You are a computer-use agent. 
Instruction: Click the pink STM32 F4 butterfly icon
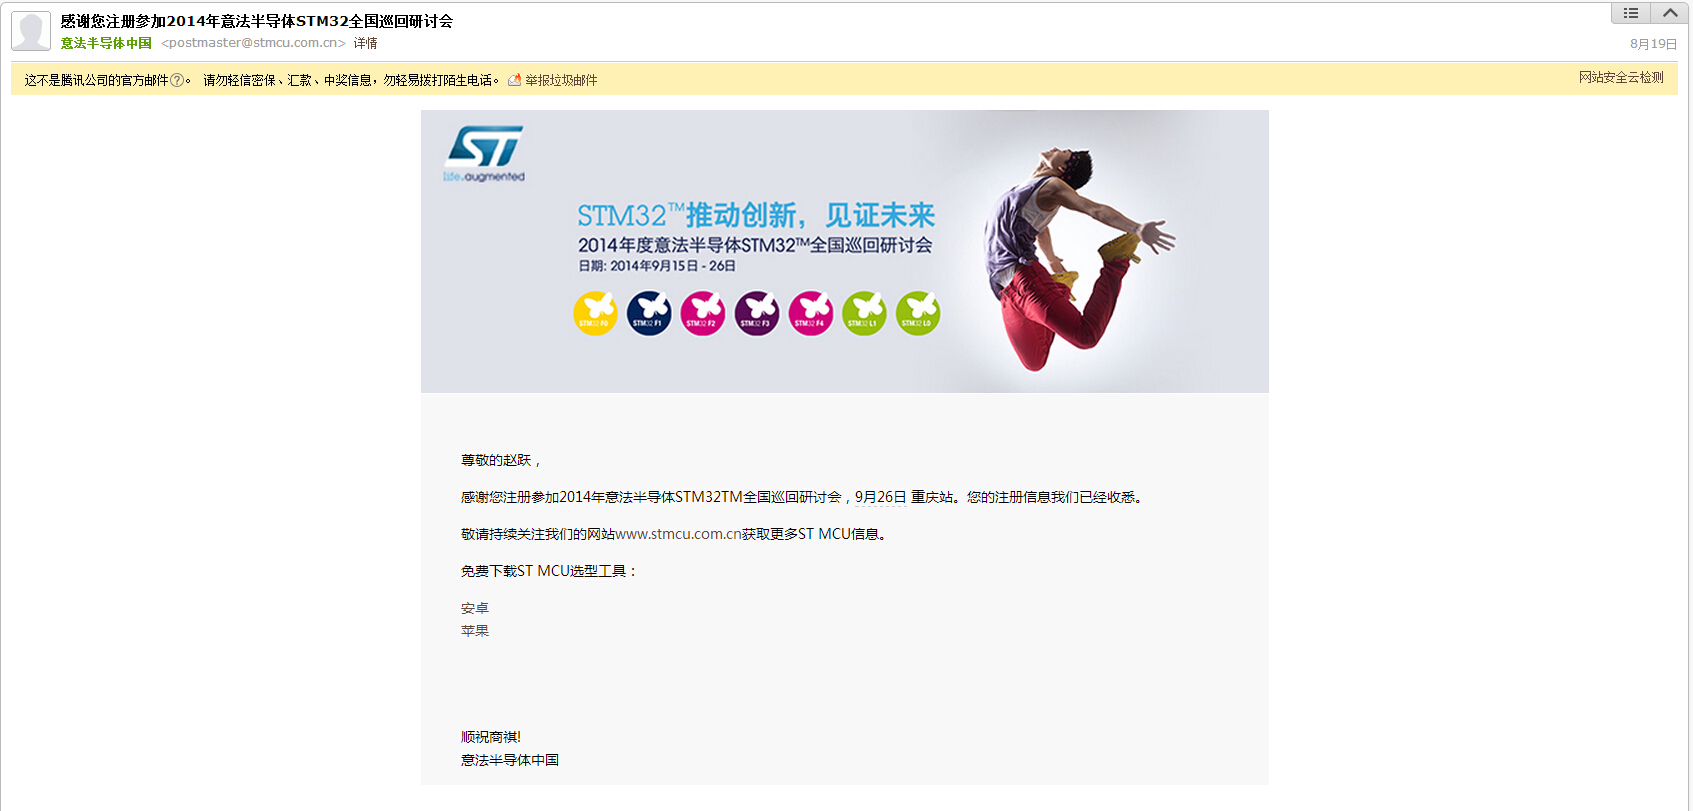point(811,313)
